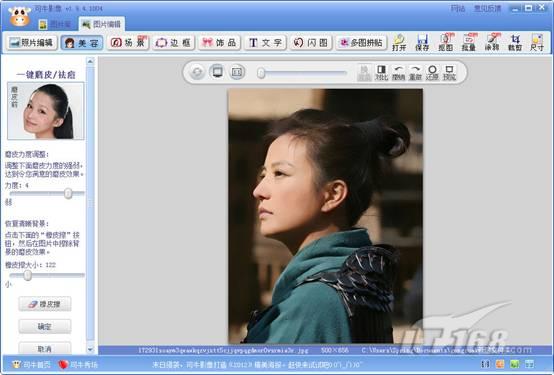Click the 抠图 cutout tool icon
Screen dimensions: 554x375
pos(446,43)
